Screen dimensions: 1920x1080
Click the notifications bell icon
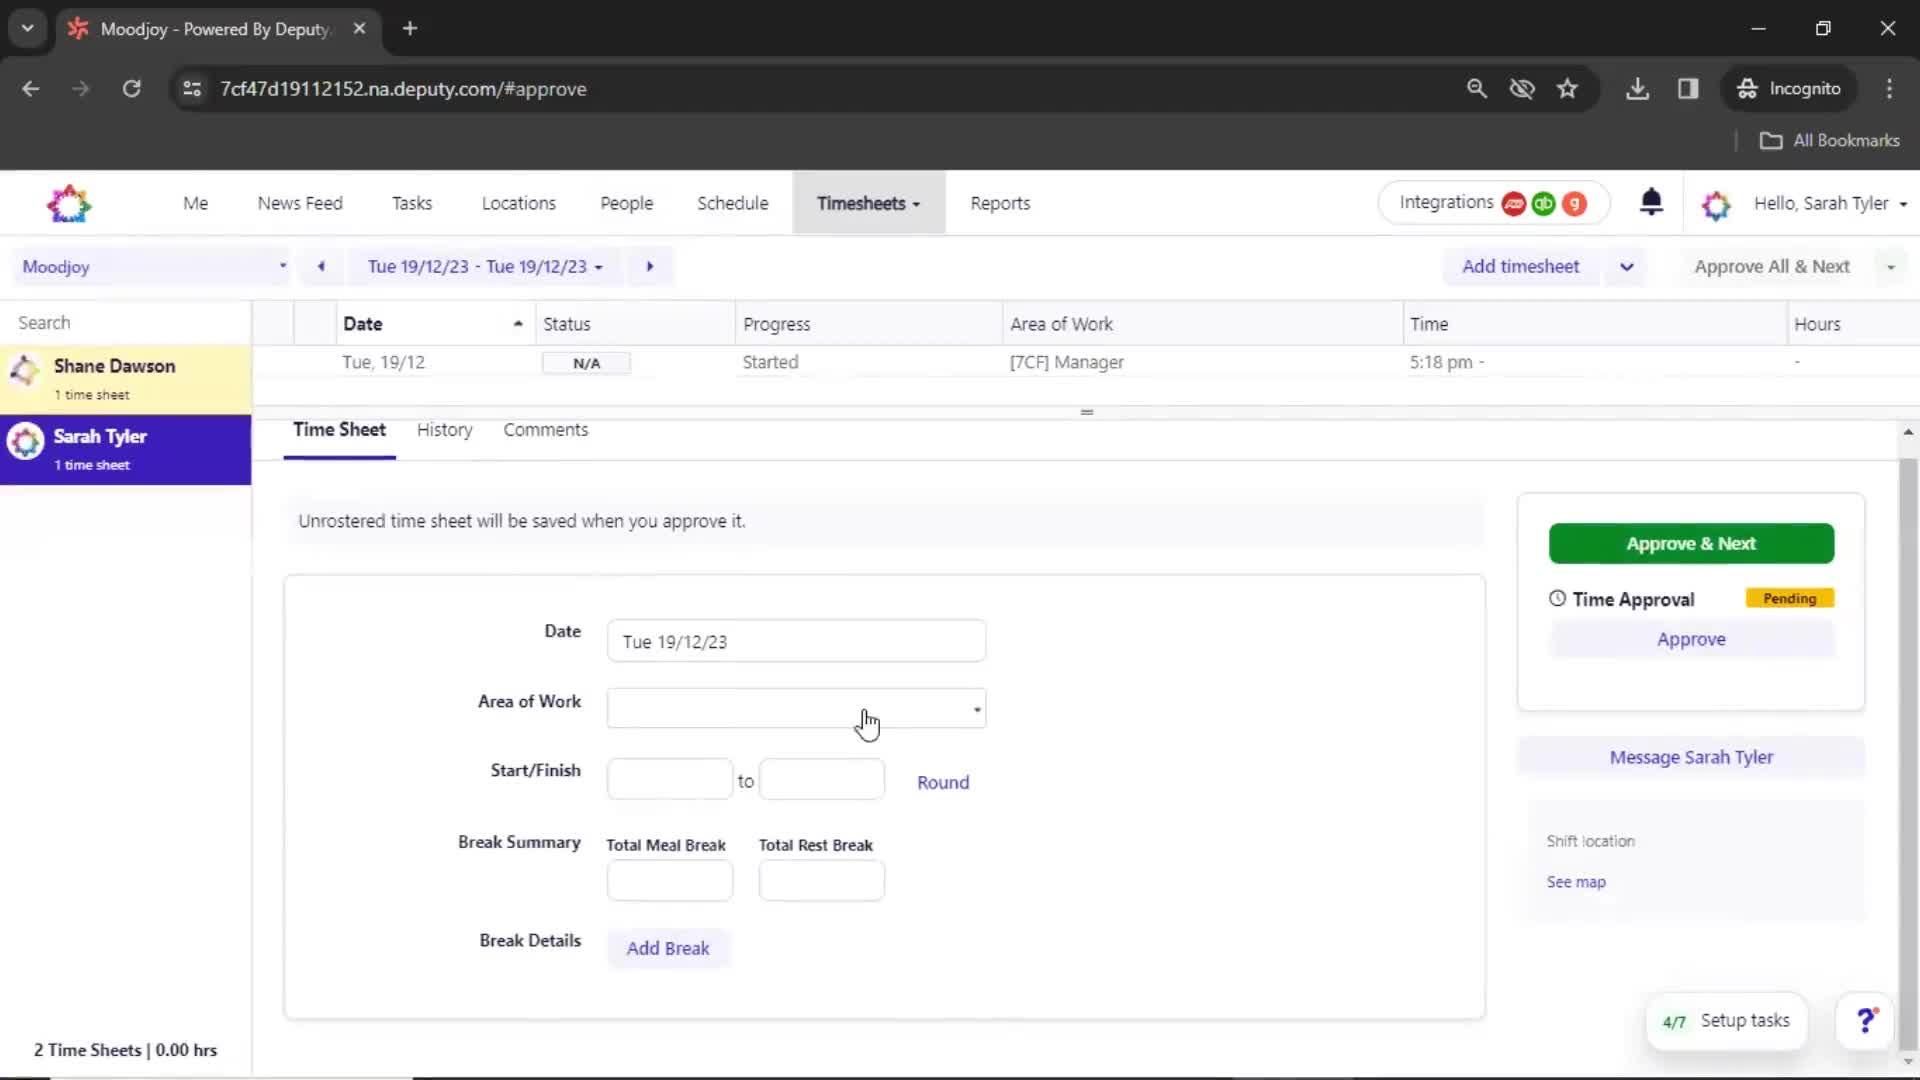1652,202
